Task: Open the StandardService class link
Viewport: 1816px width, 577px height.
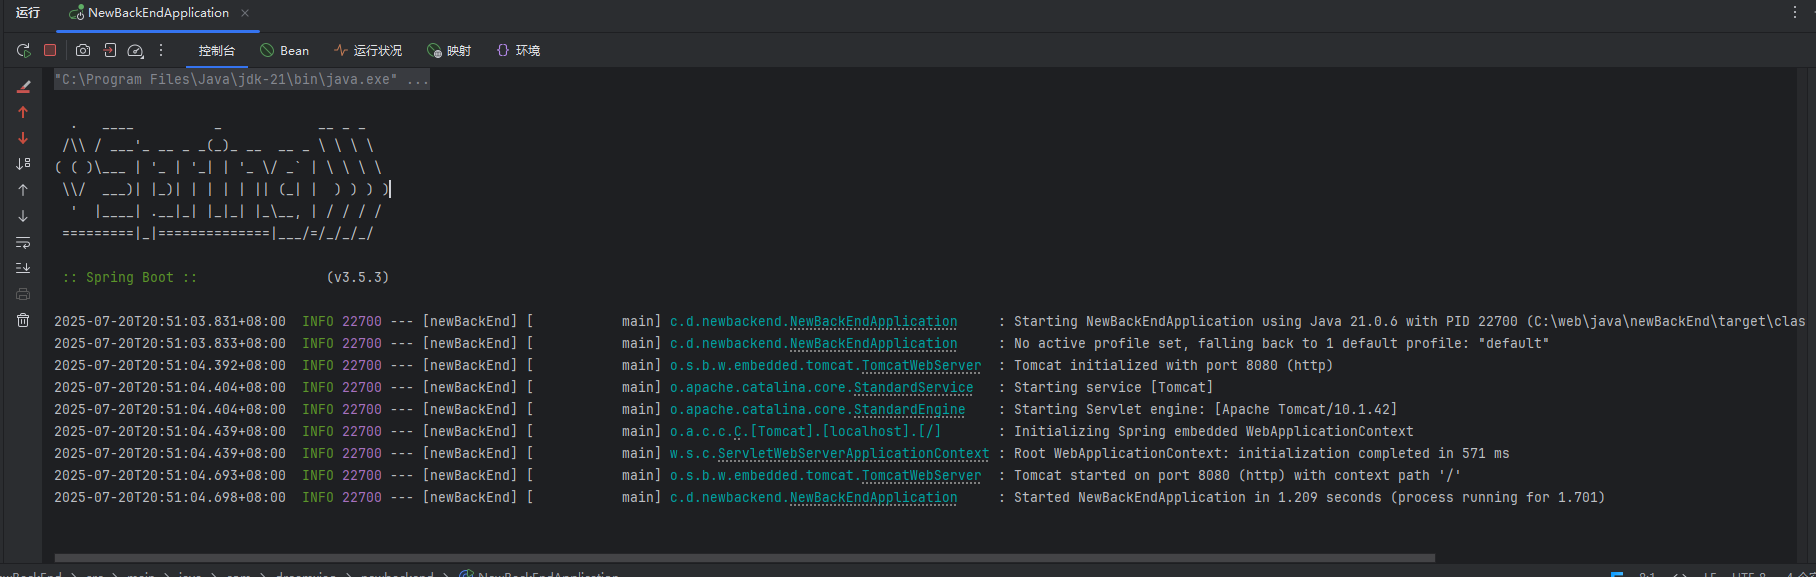Action: [912, 387]
